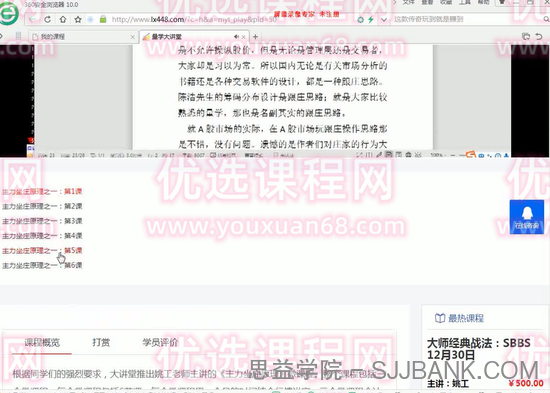The width and height of the screenshot is (550, 393).
Task: Click the search box right of the address bar
Action: (x=468, y=19)
